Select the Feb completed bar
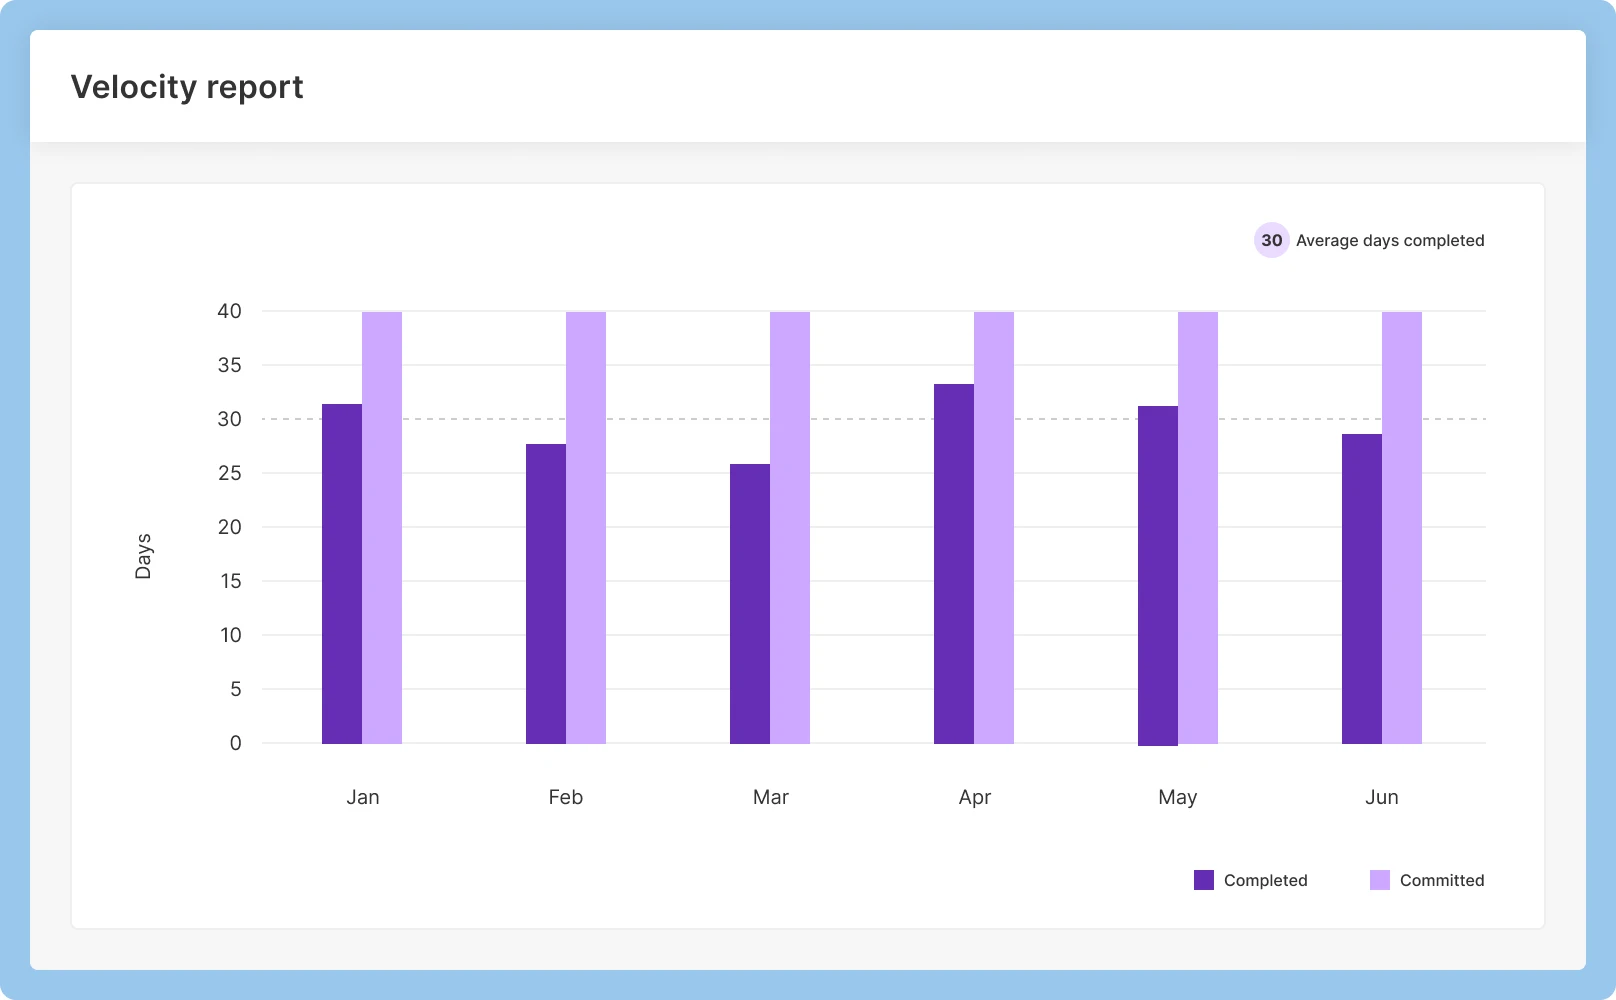The height and width of the screenshot is (1000, 1616). click(x=546, y=594)
